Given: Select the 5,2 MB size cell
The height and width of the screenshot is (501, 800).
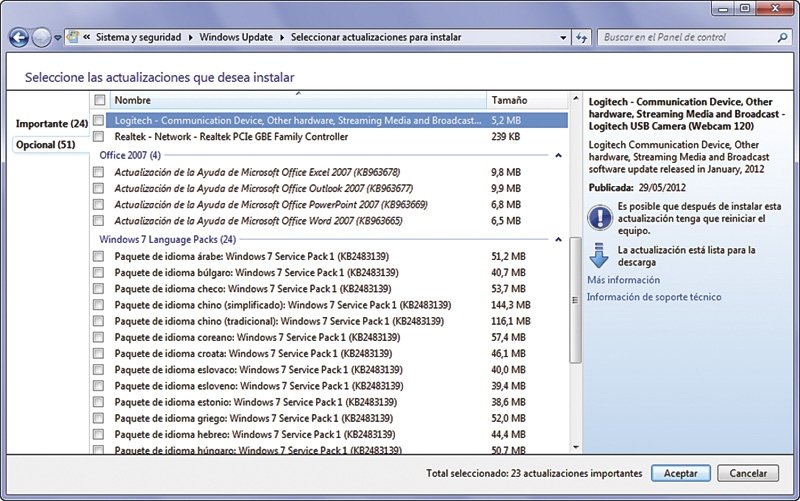Looking at the screenshot, I should [x=506, y=120].
